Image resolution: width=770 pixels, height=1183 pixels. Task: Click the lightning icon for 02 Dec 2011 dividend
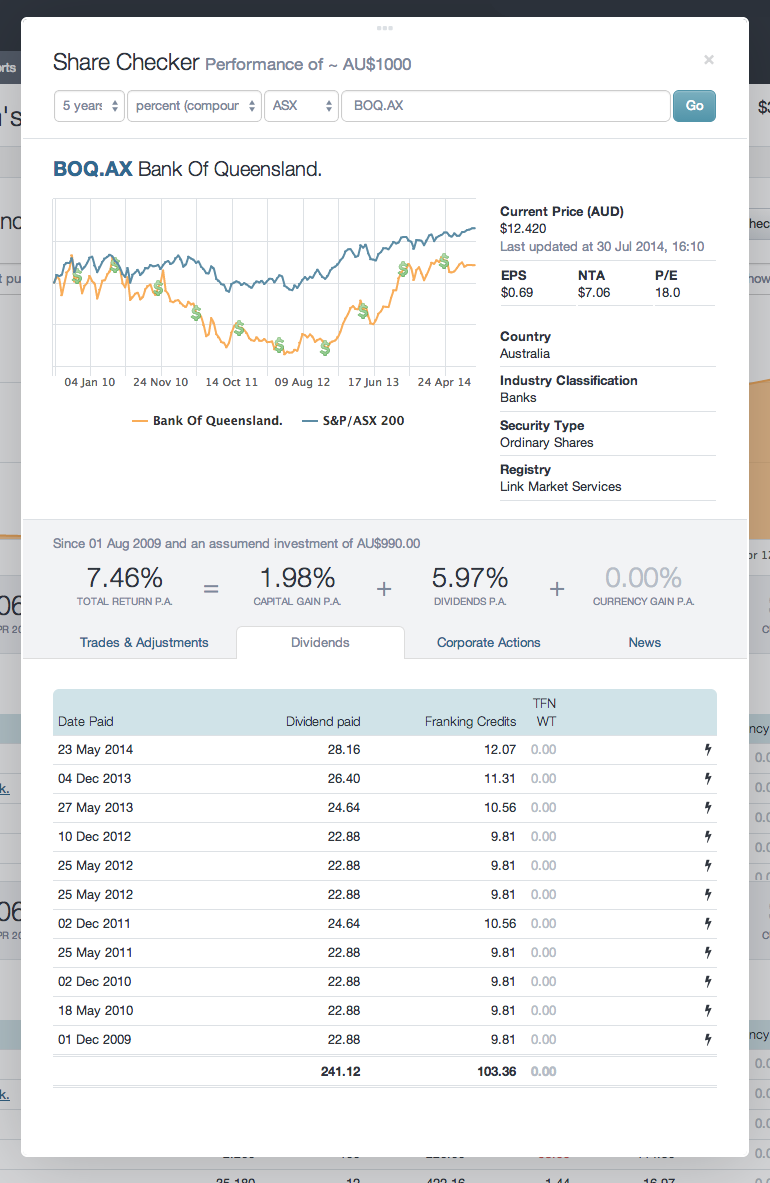point(708,923)
